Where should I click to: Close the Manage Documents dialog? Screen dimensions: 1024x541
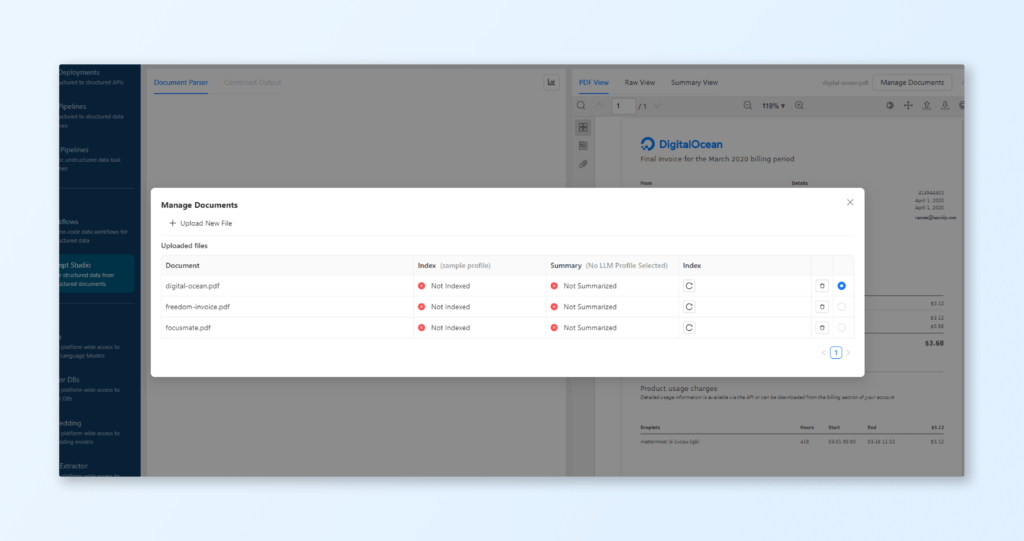click(x=850, y=202)
